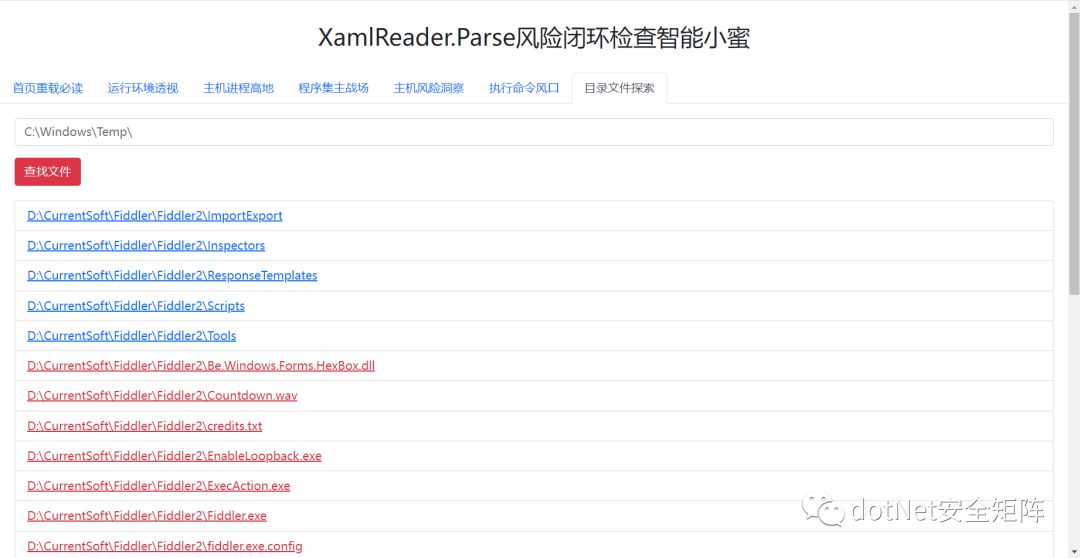Image resolution: width=1080 pixels, height=558 pixels.
Task: Open the Fiddler2\Inspectors folder link
Action: coord(146,245)
